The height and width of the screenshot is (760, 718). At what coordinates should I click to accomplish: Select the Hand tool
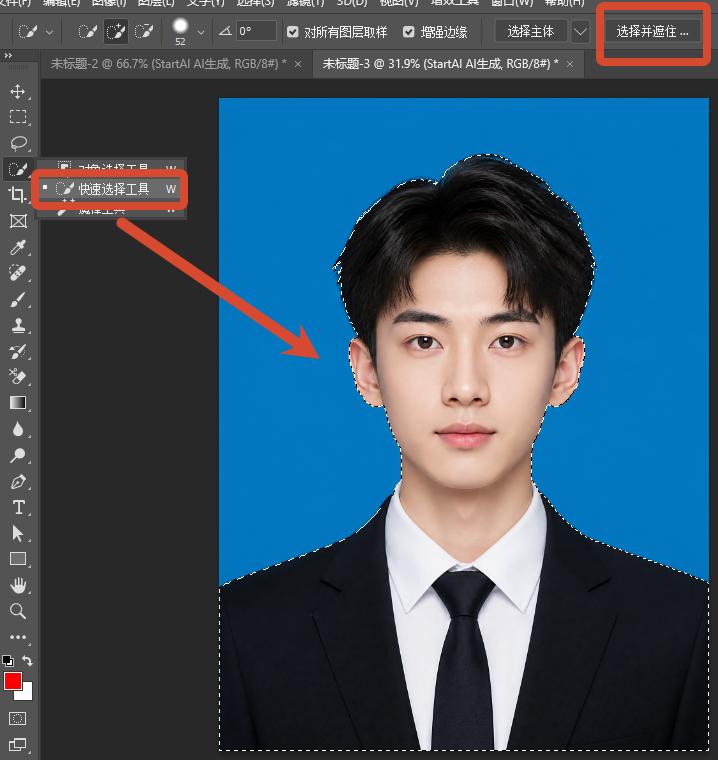tap(18, 586)
